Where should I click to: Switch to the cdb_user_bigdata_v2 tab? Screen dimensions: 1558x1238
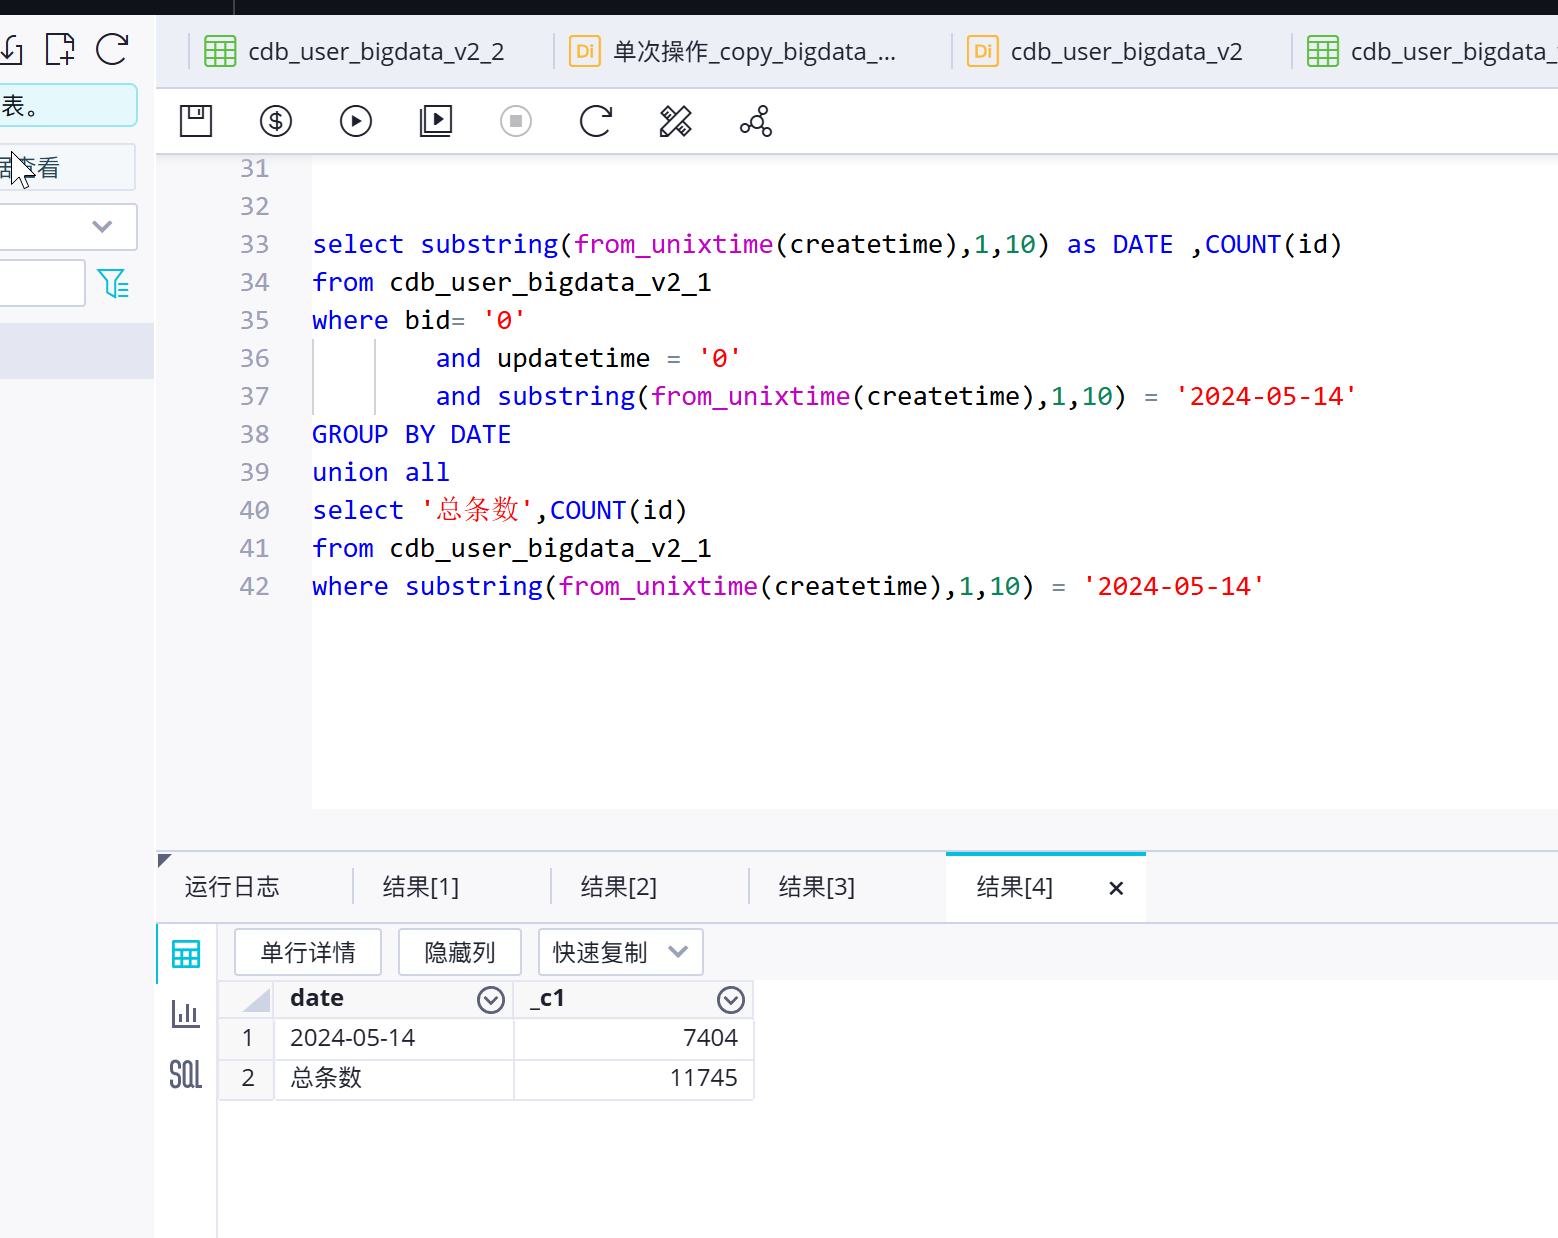(x=1105, y=51)
